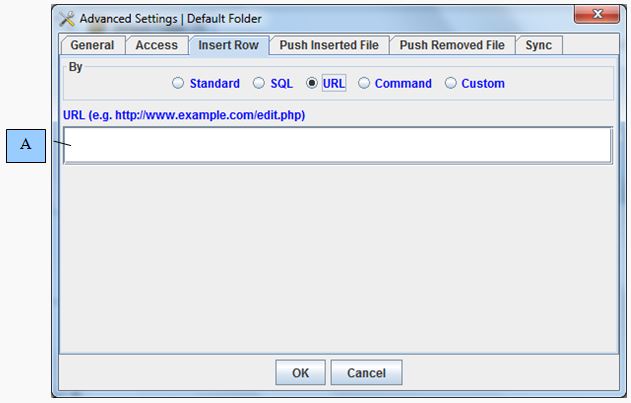Click the 'A' callout label box
631x403 pixels.
tap(26, 145)
